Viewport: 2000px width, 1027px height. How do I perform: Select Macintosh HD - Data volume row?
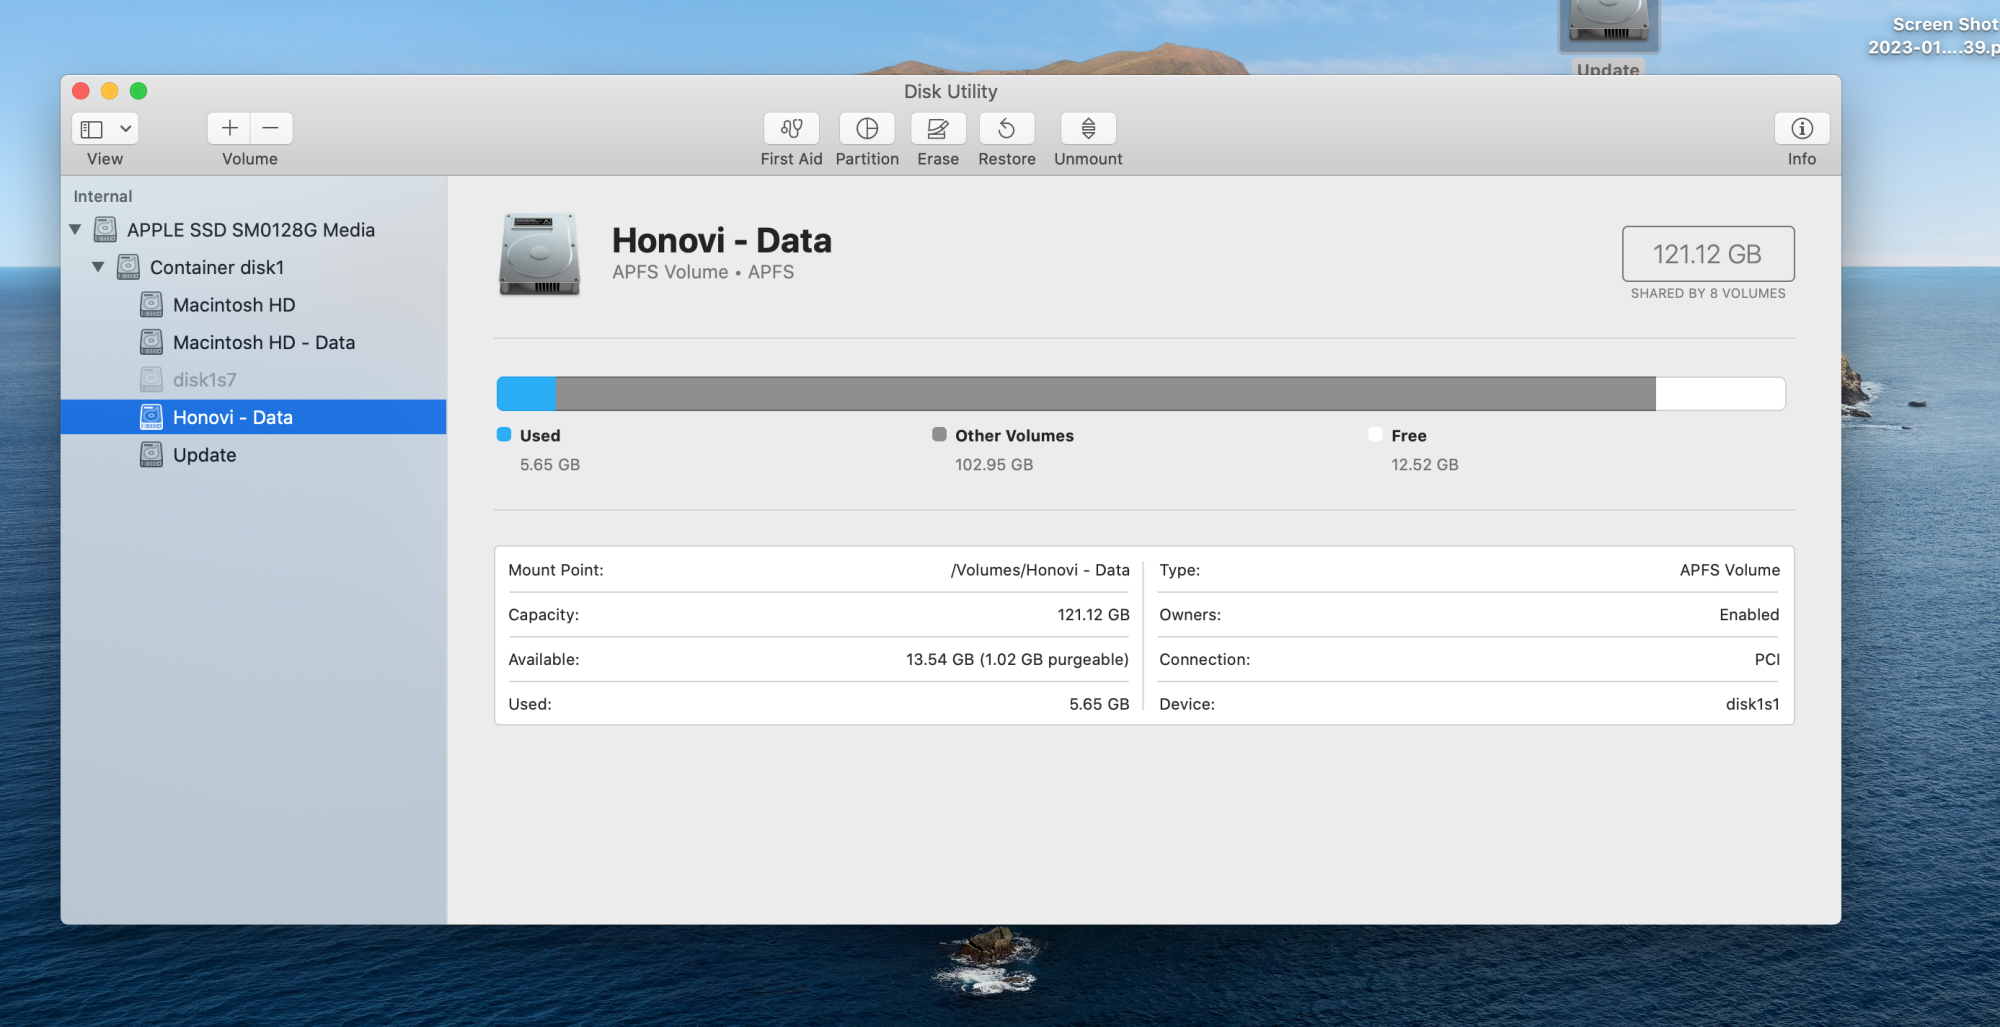[254, 342]
